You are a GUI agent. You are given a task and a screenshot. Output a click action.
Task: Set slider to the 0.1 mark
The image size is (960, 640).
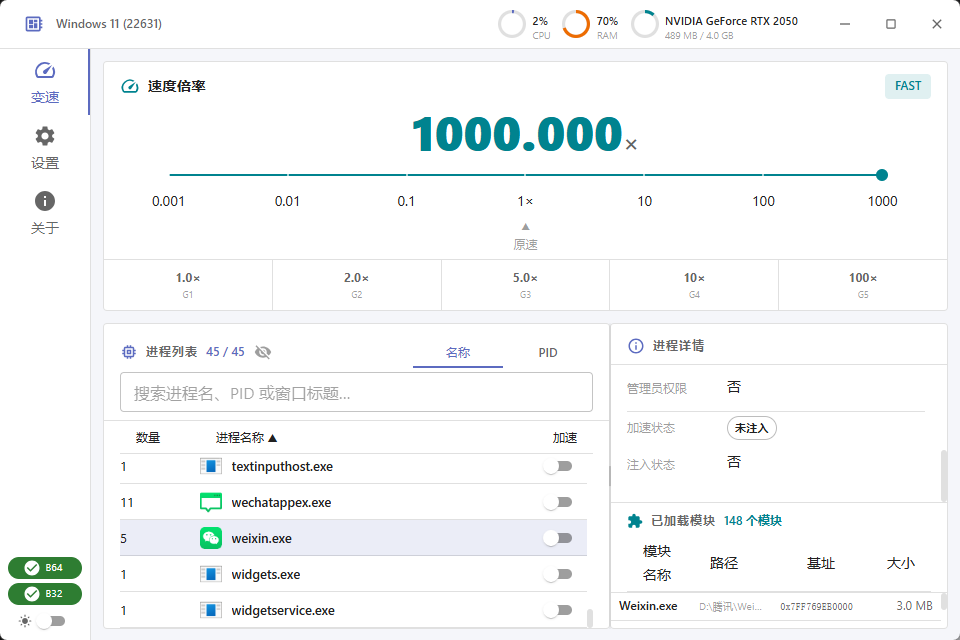(406, 201)
